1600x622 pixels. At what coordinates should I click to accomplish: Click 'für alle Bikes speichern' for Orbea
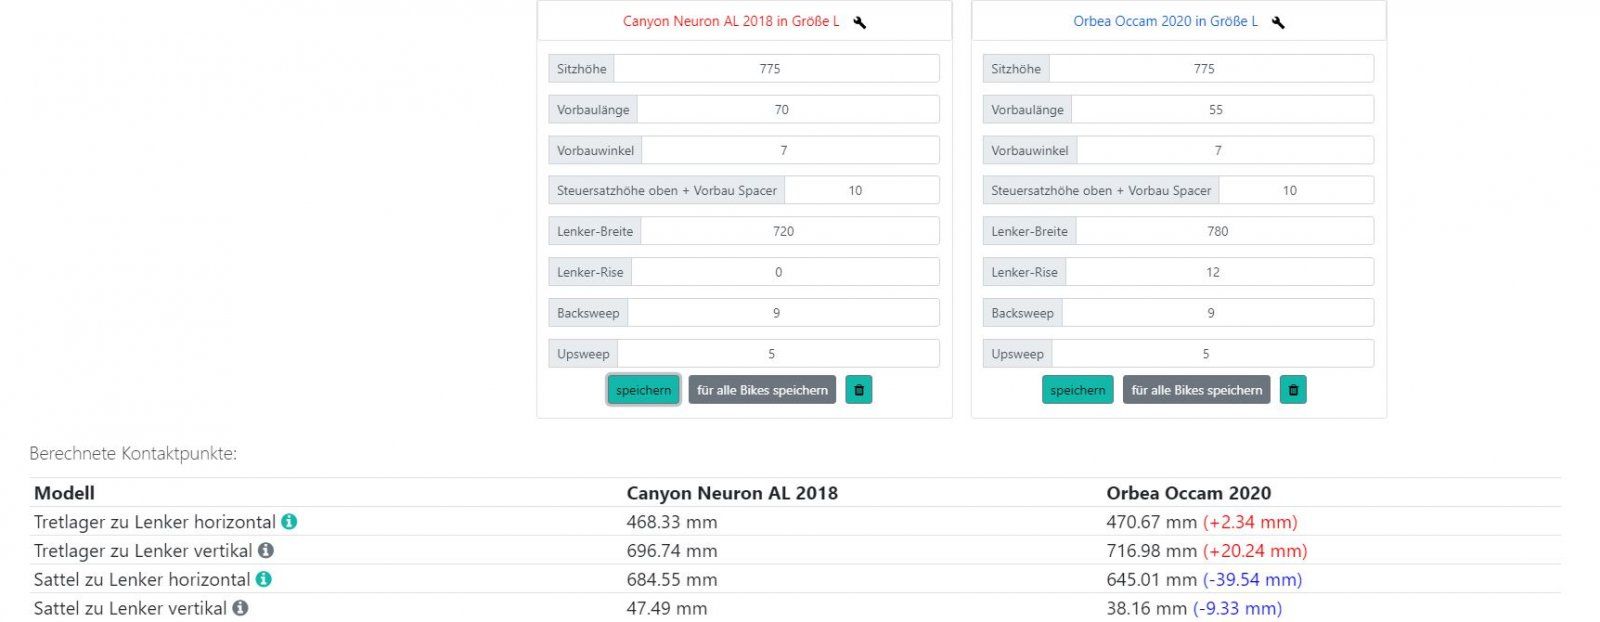tap(1196, 390)
